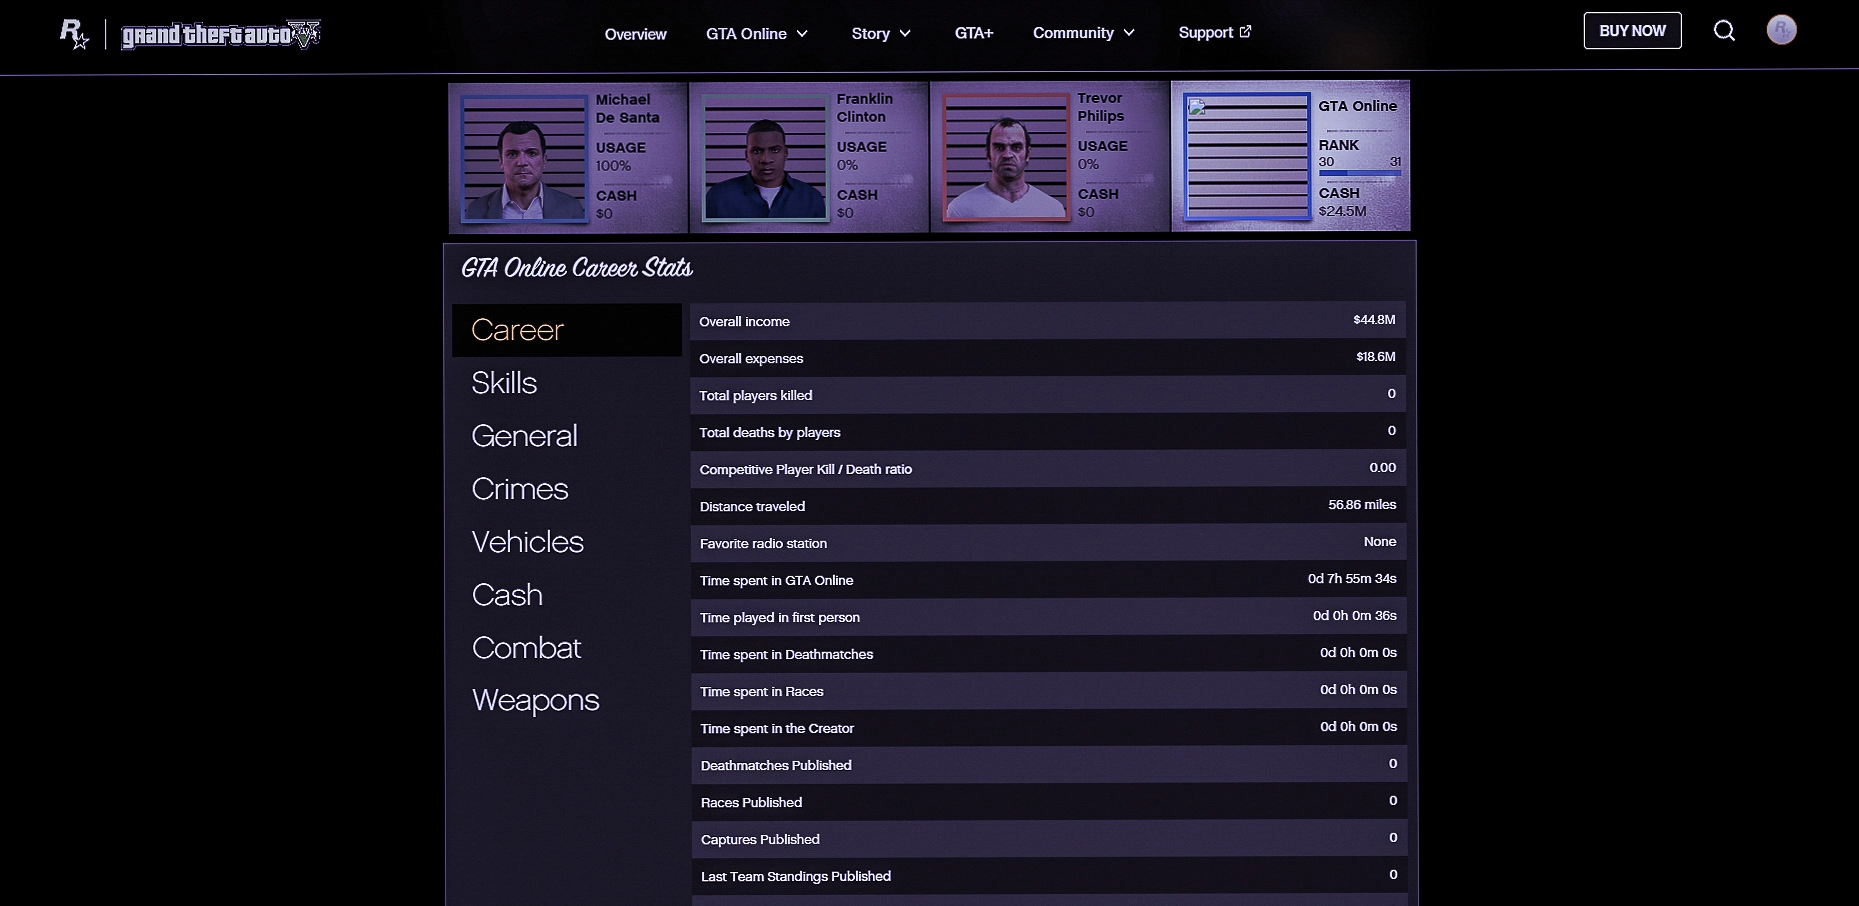Open the external Support link
The height and width of the screenshot is (906, 1859).
(1214, 32)
